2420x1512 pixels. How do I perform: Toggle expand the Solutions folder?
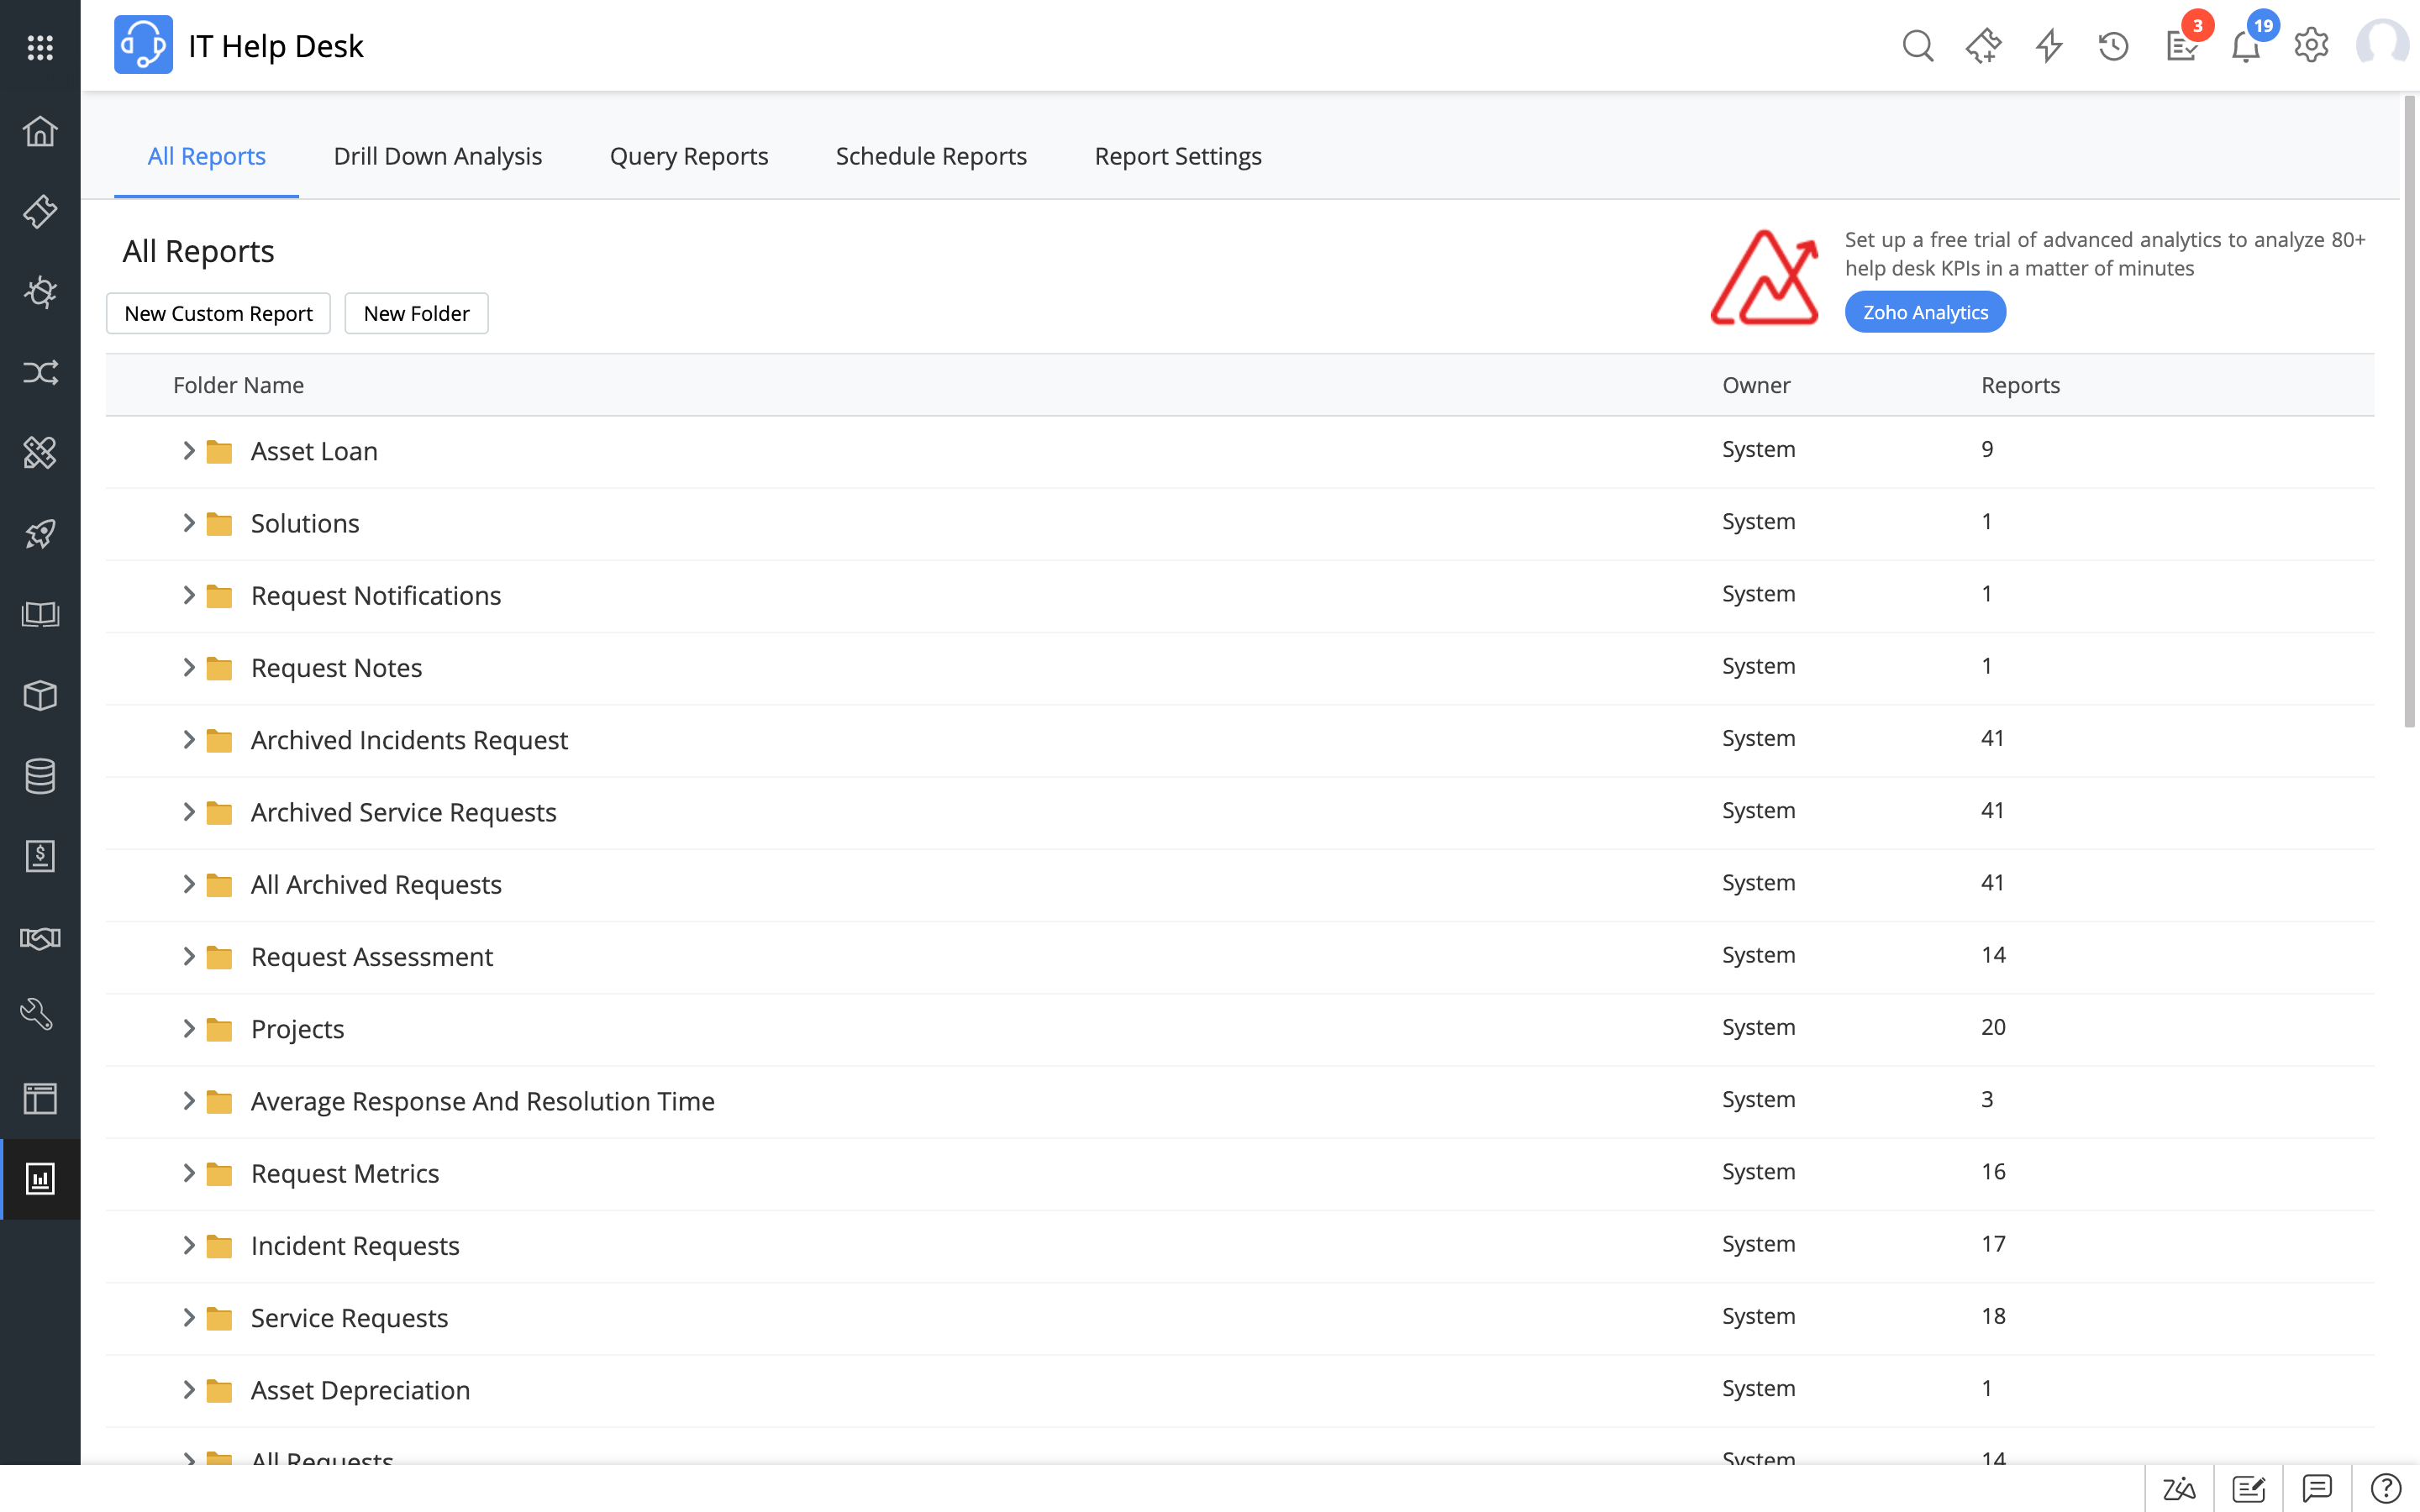(190, 522)
